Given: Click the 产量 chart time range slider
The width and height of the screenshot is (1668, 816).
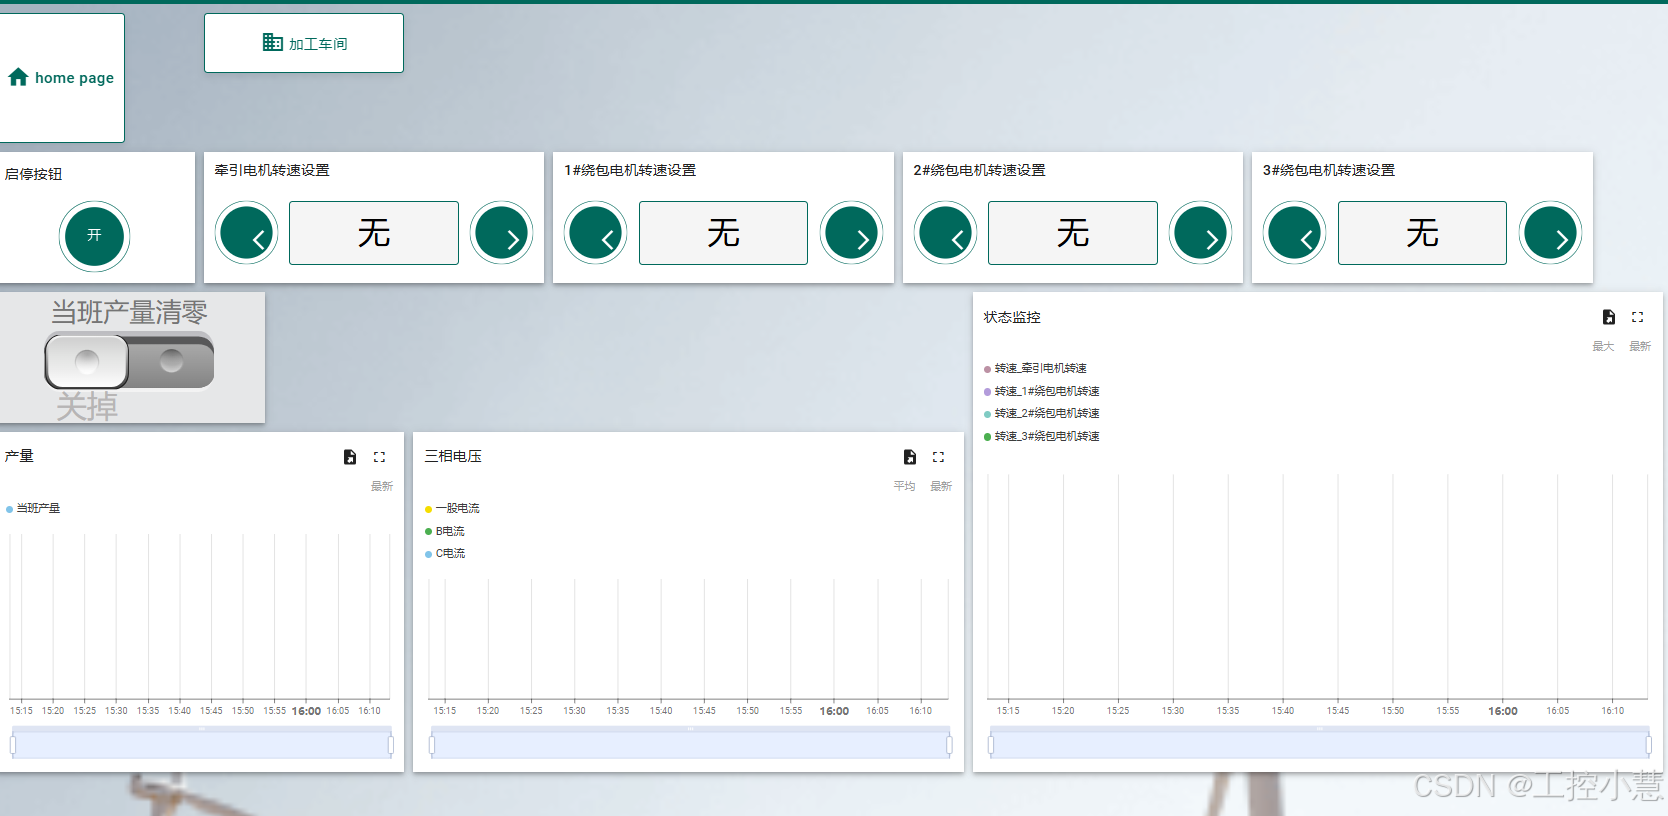Looking at the screenshot, I should coord(201,744).
